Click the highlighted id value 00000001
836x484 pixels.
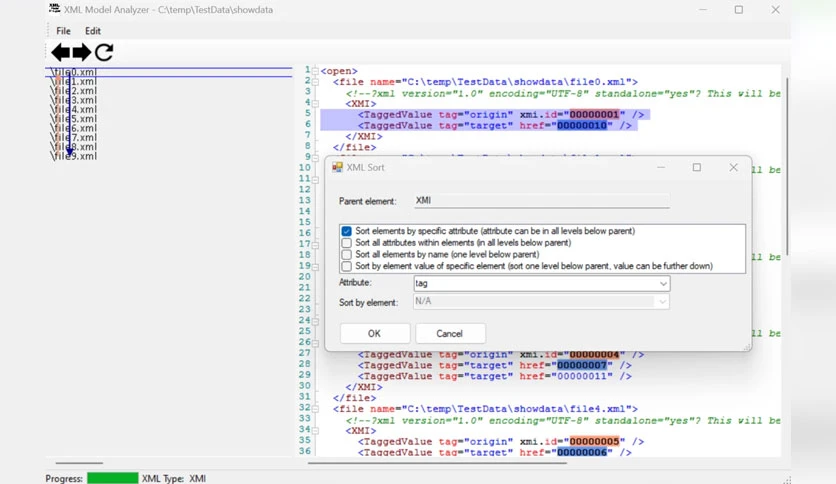[594, 115]
